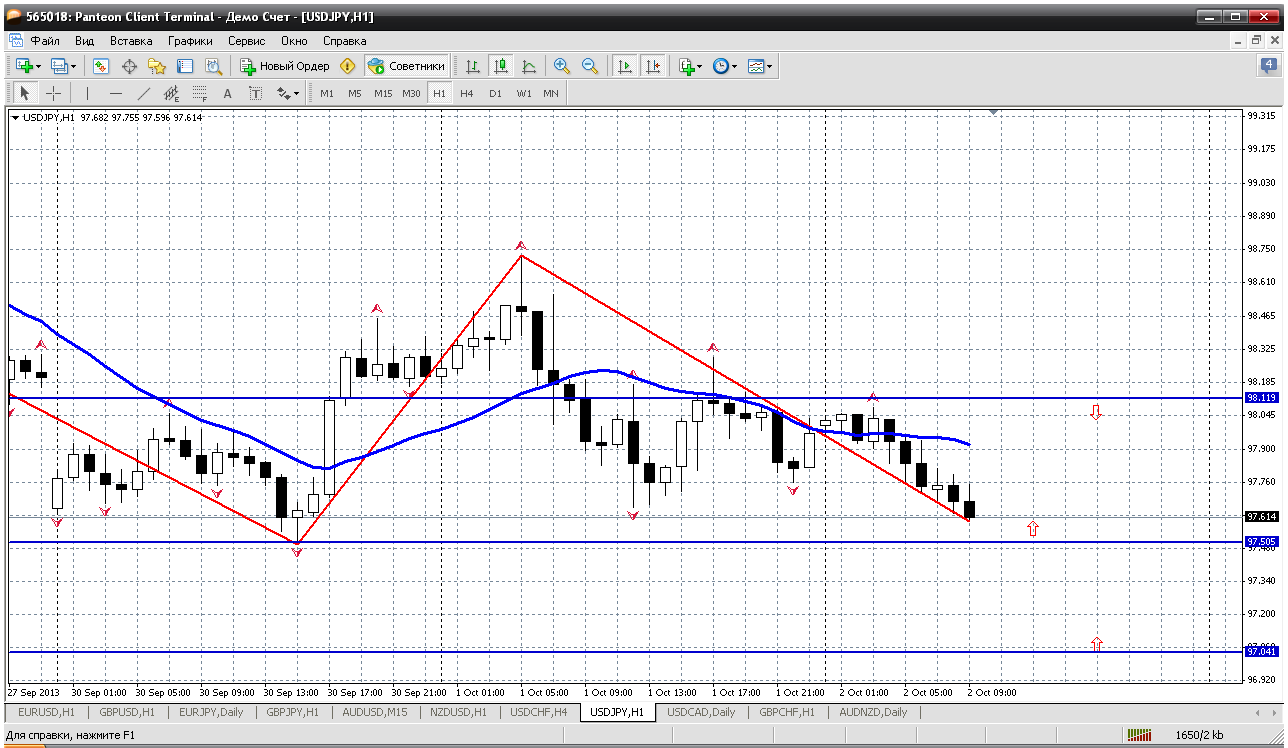Select the W1 timeframe
The image size is (1288, 748).
tap(524, 93)
